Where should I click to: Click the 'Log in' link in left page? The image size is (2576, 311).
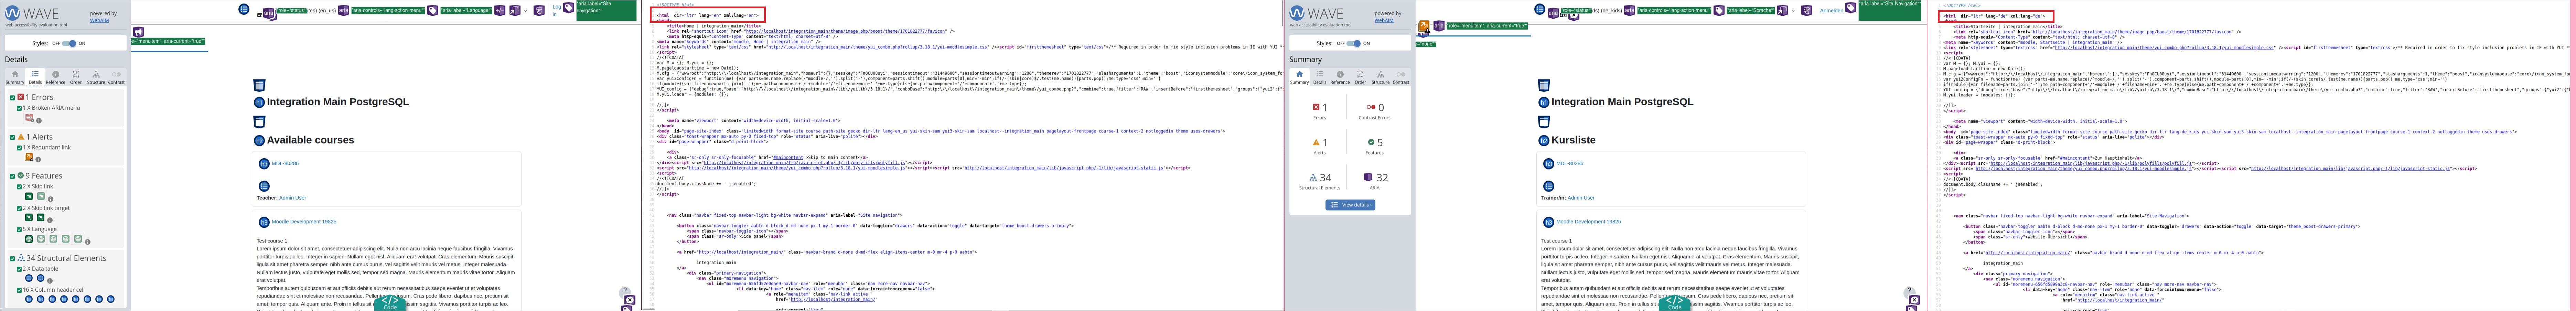[x=557, y=11]
